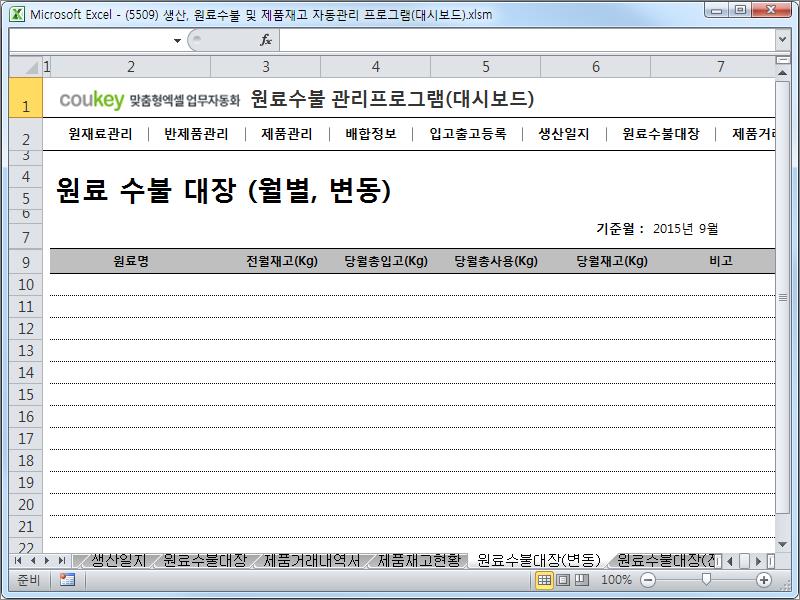Click the 준비 ready status text
The width and height of the screenshot is (800, 600).
coord(28,580)
